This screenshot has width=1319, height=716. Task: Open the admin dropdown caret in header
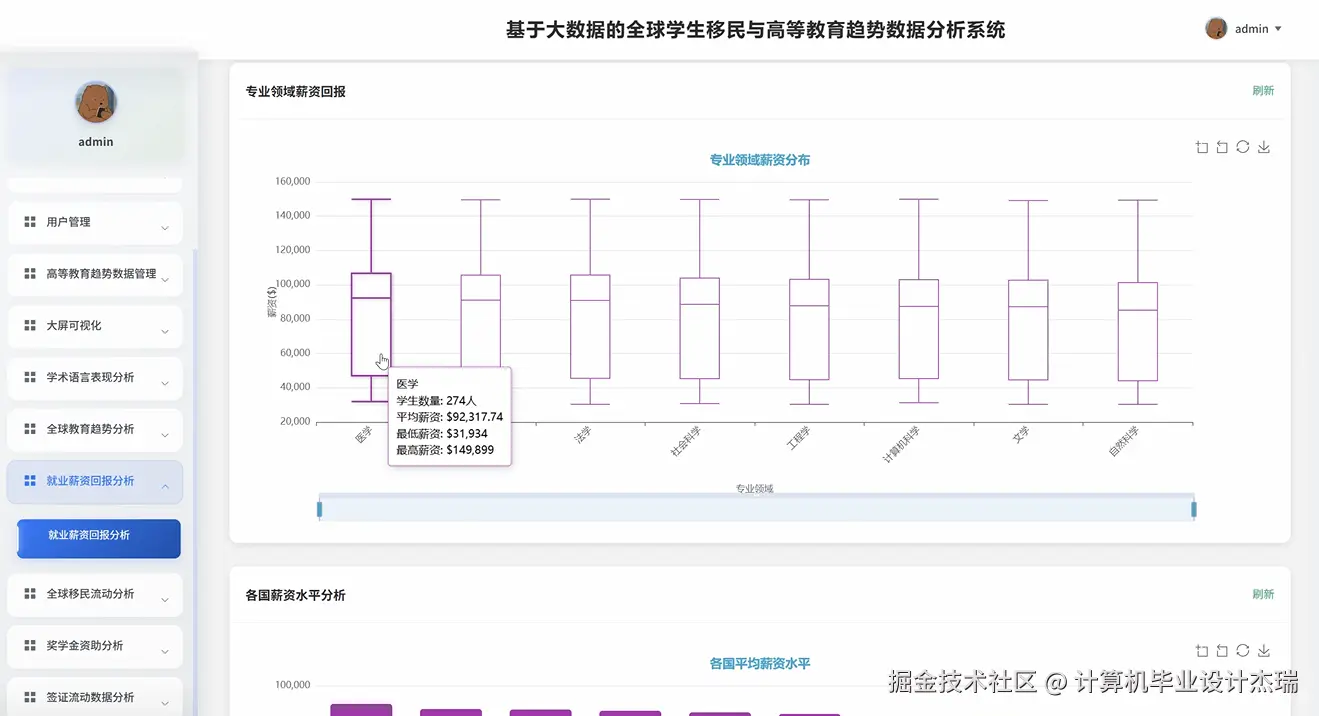[x=1278, y=29]
